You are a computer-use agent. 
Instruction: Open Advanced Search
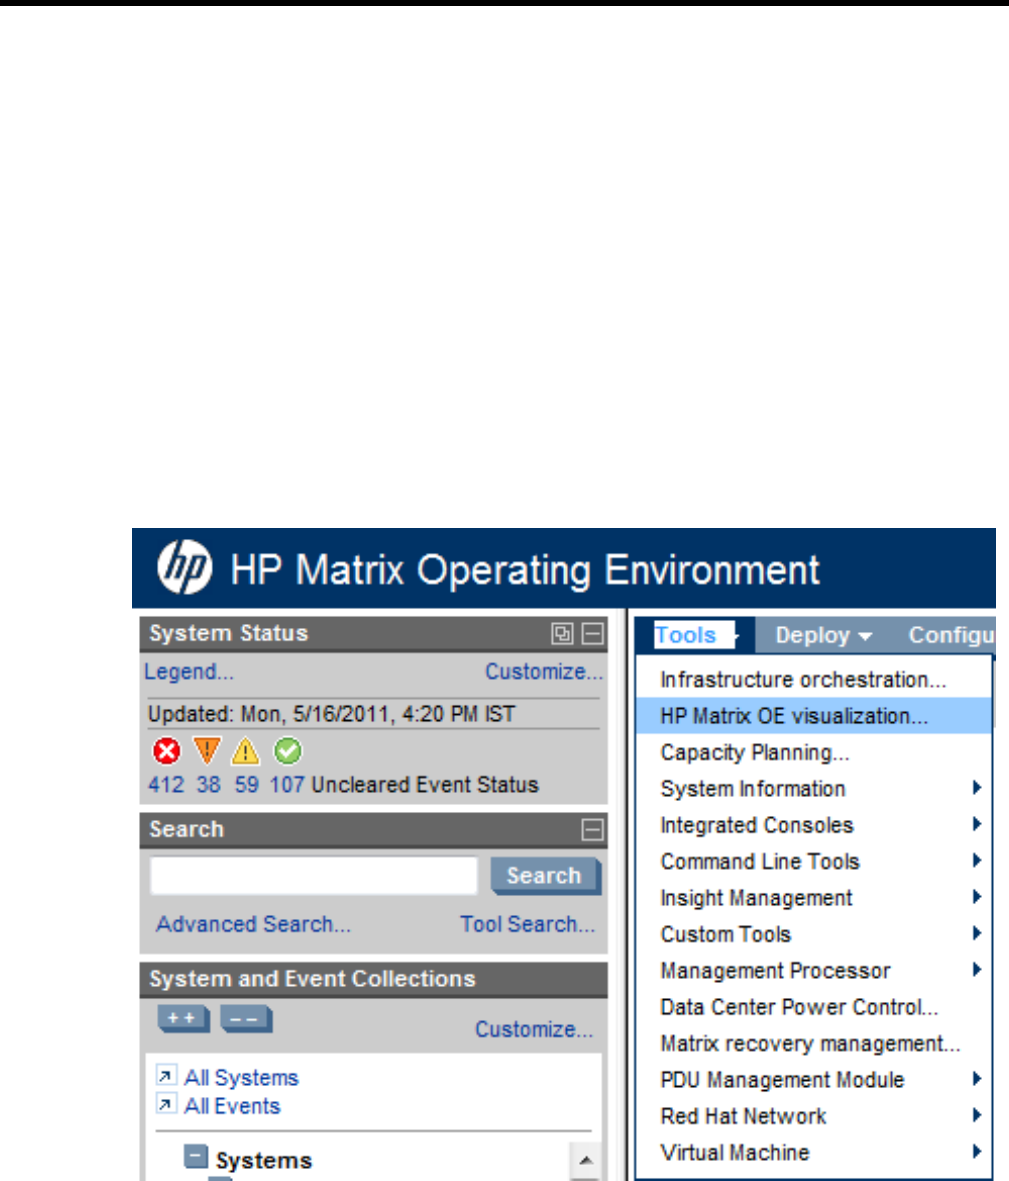pos(254,924)
